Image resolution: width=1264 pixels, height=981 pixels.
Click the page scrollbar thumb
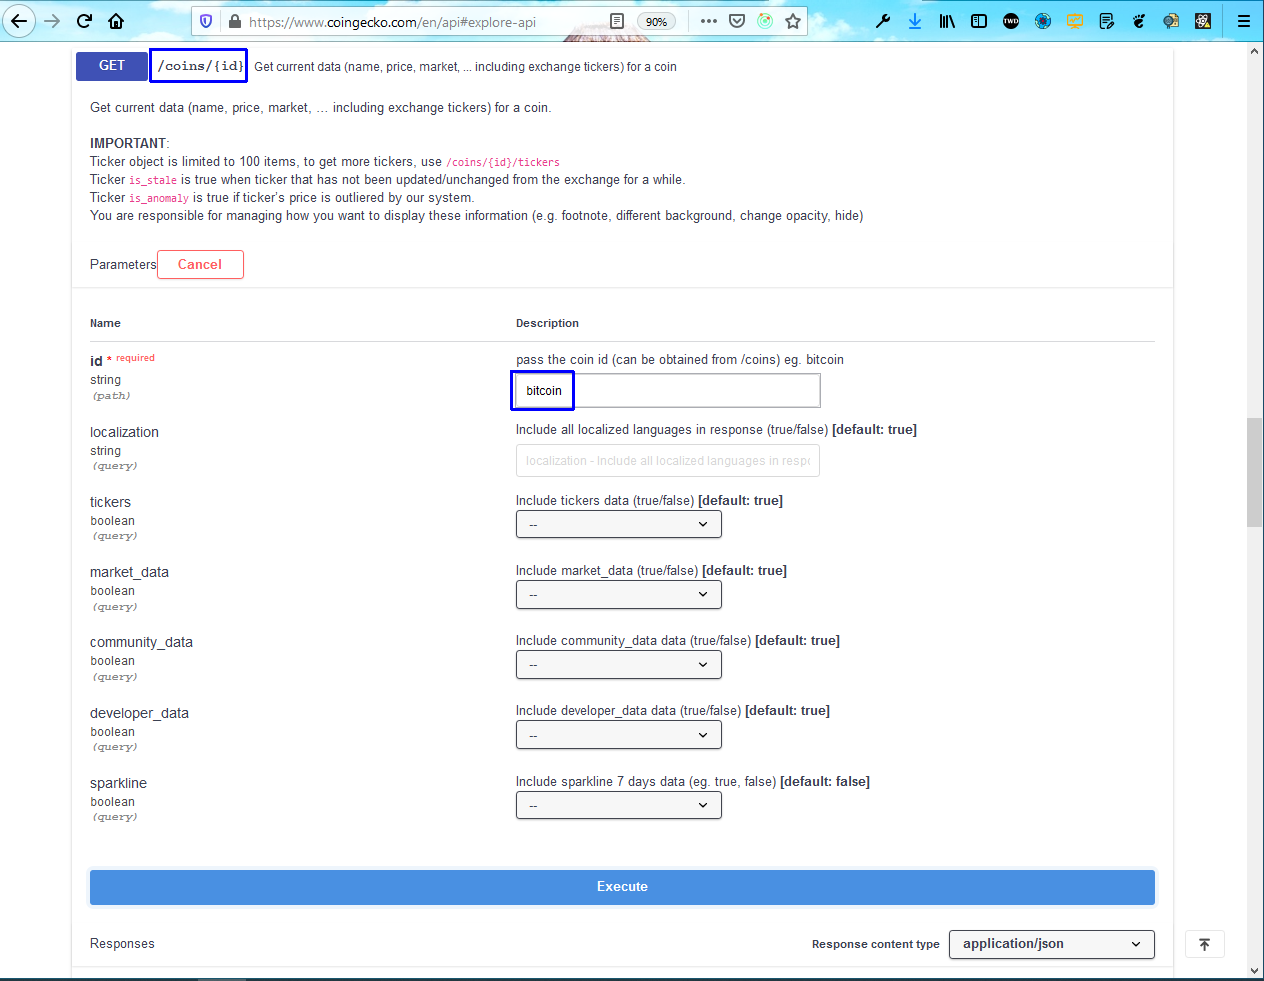pyautogui.click(x=1254, y=472)
